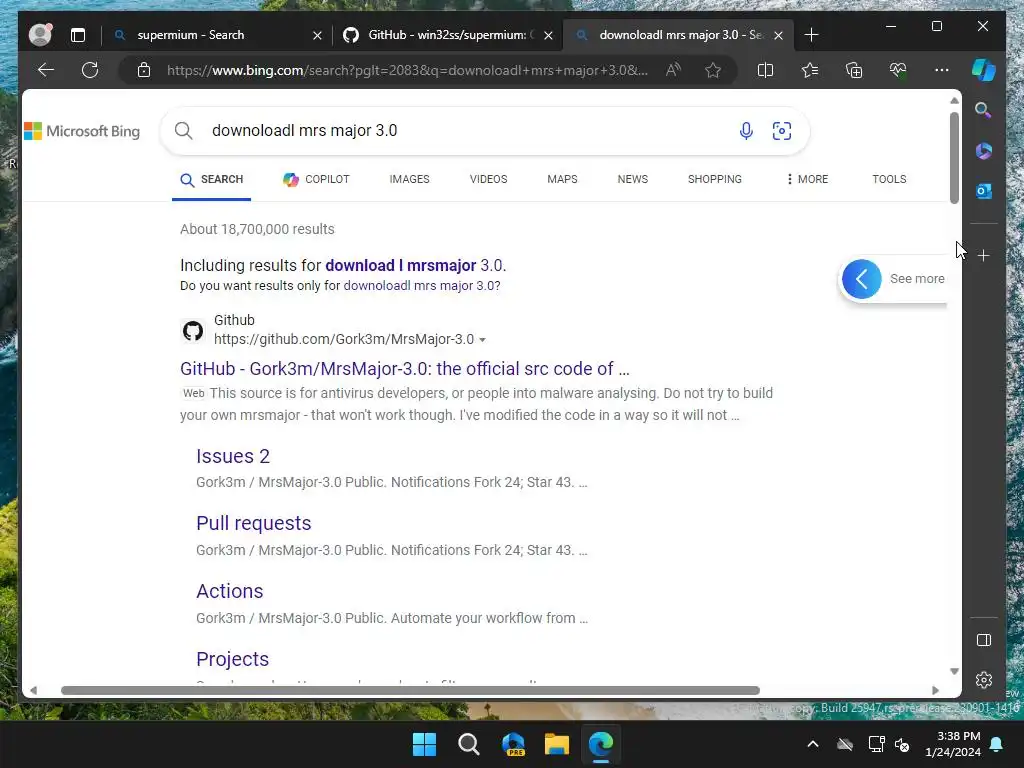Open sidebar settings gear

pyautogui.click(x=984, y=680)
